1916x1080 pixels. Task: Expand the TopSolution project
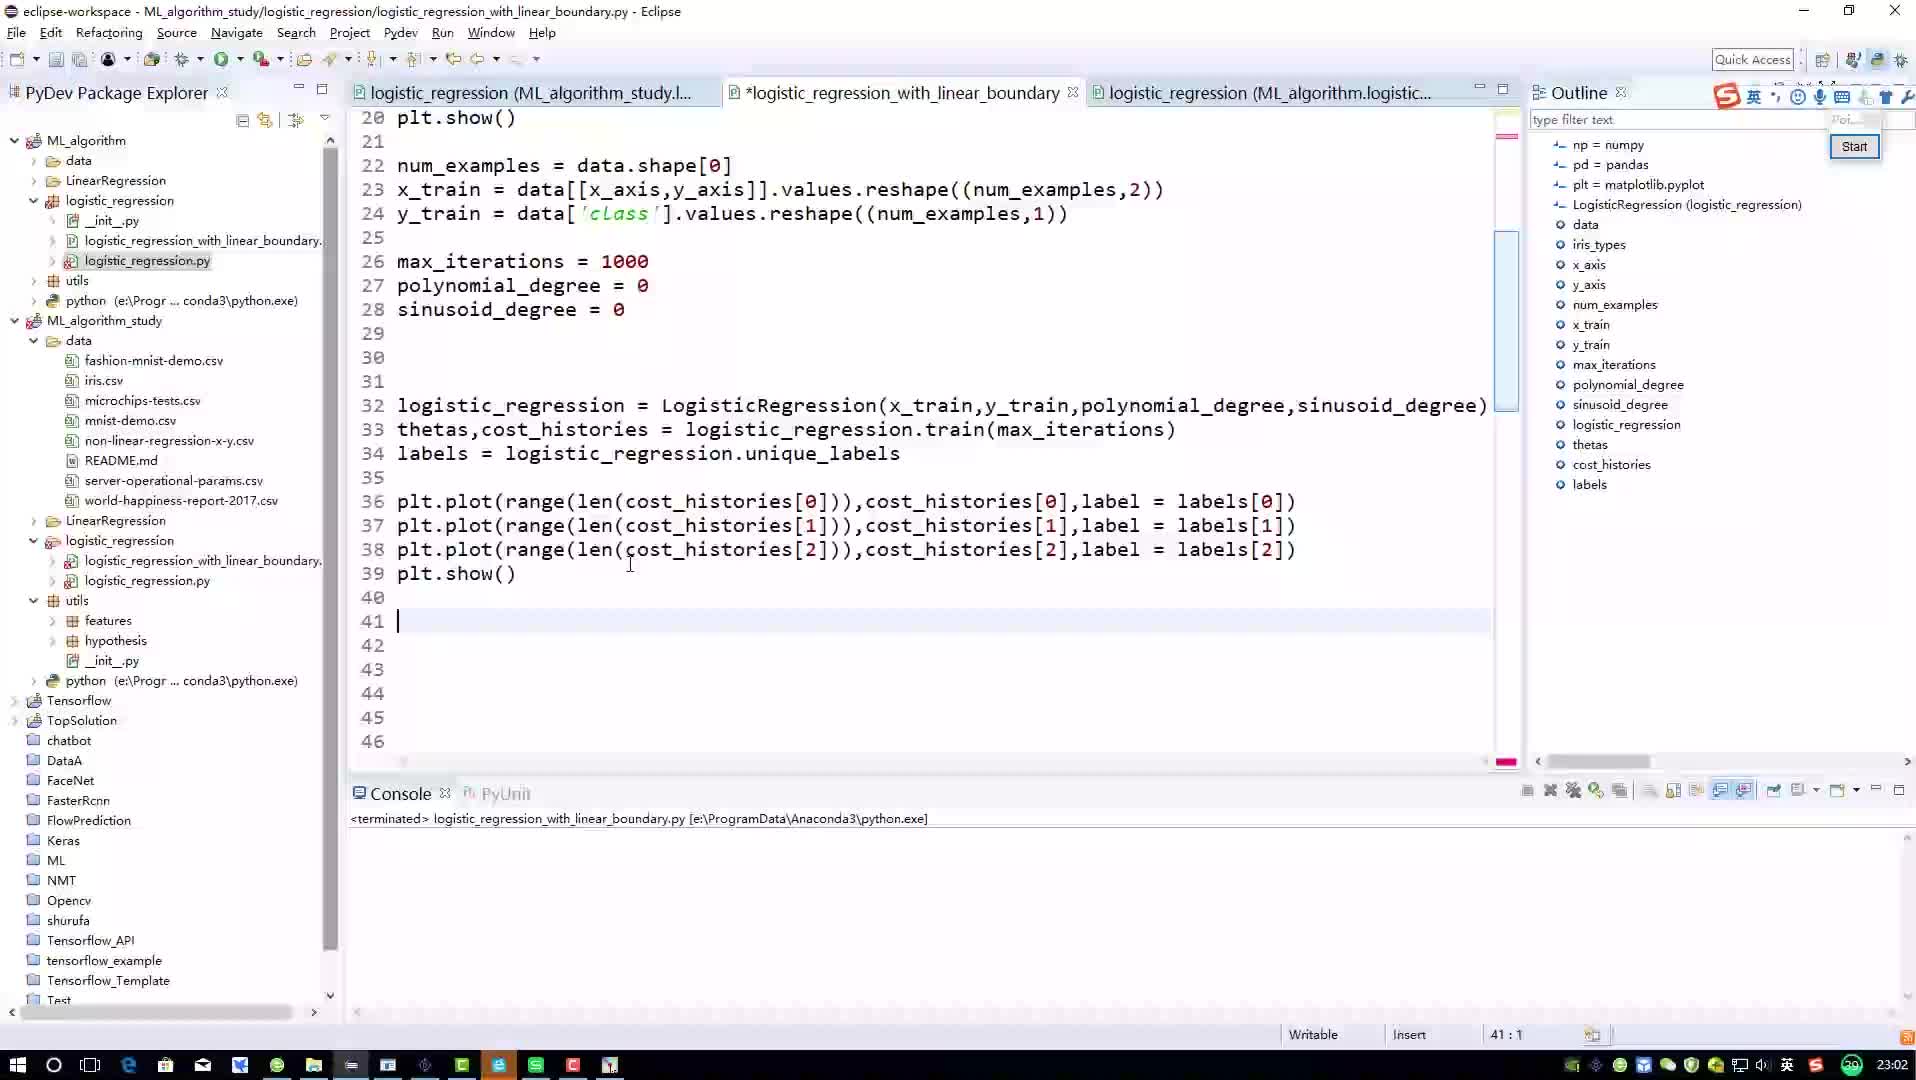coord(14,721)
